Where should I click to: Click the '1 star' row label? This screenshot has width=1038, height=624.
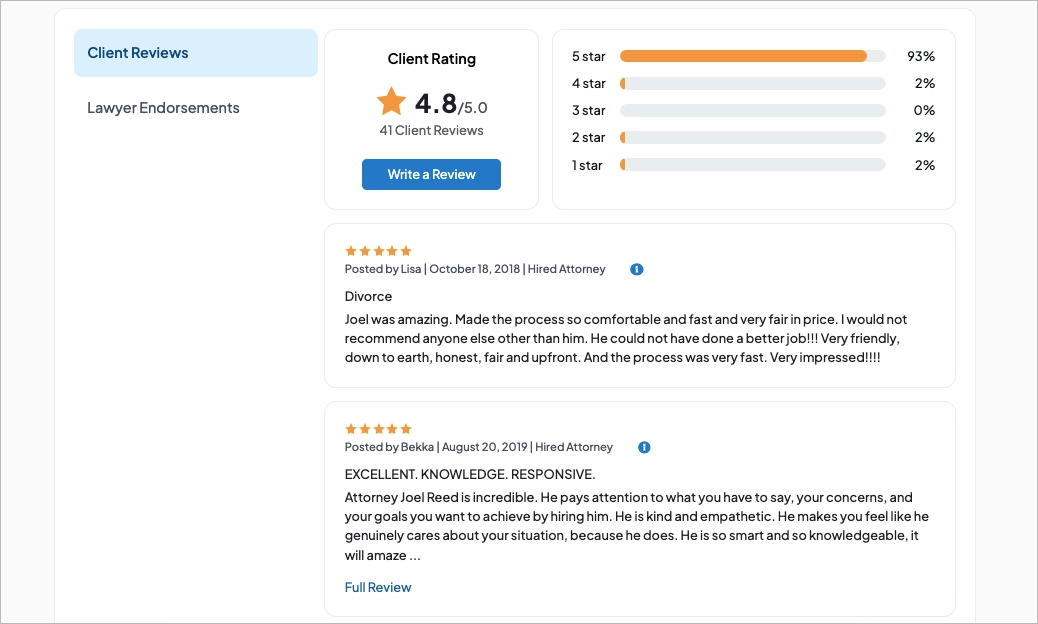587,165
